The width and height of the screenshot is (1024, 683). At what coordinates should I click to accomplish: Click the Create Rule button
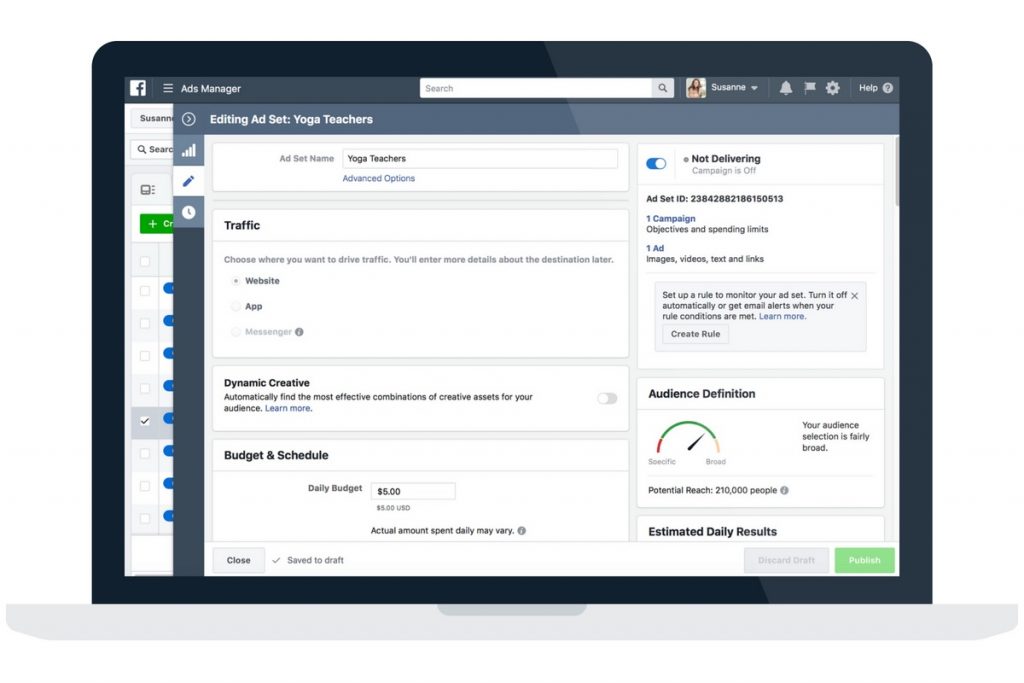click(695, 334)
